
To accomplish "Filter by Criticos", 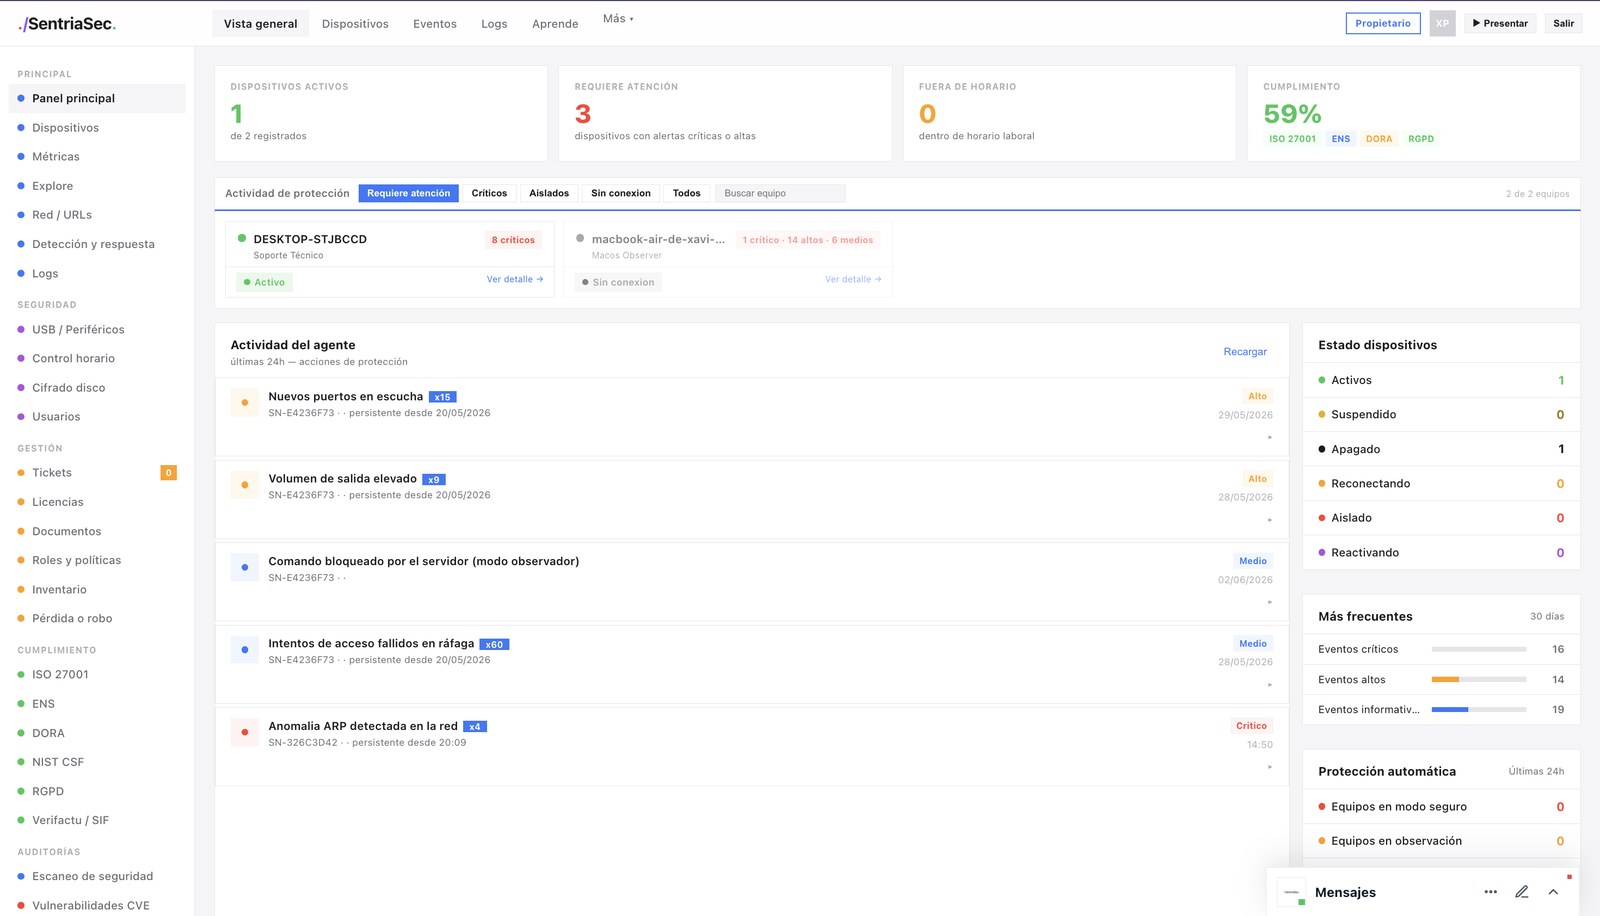I will (489, 193).
